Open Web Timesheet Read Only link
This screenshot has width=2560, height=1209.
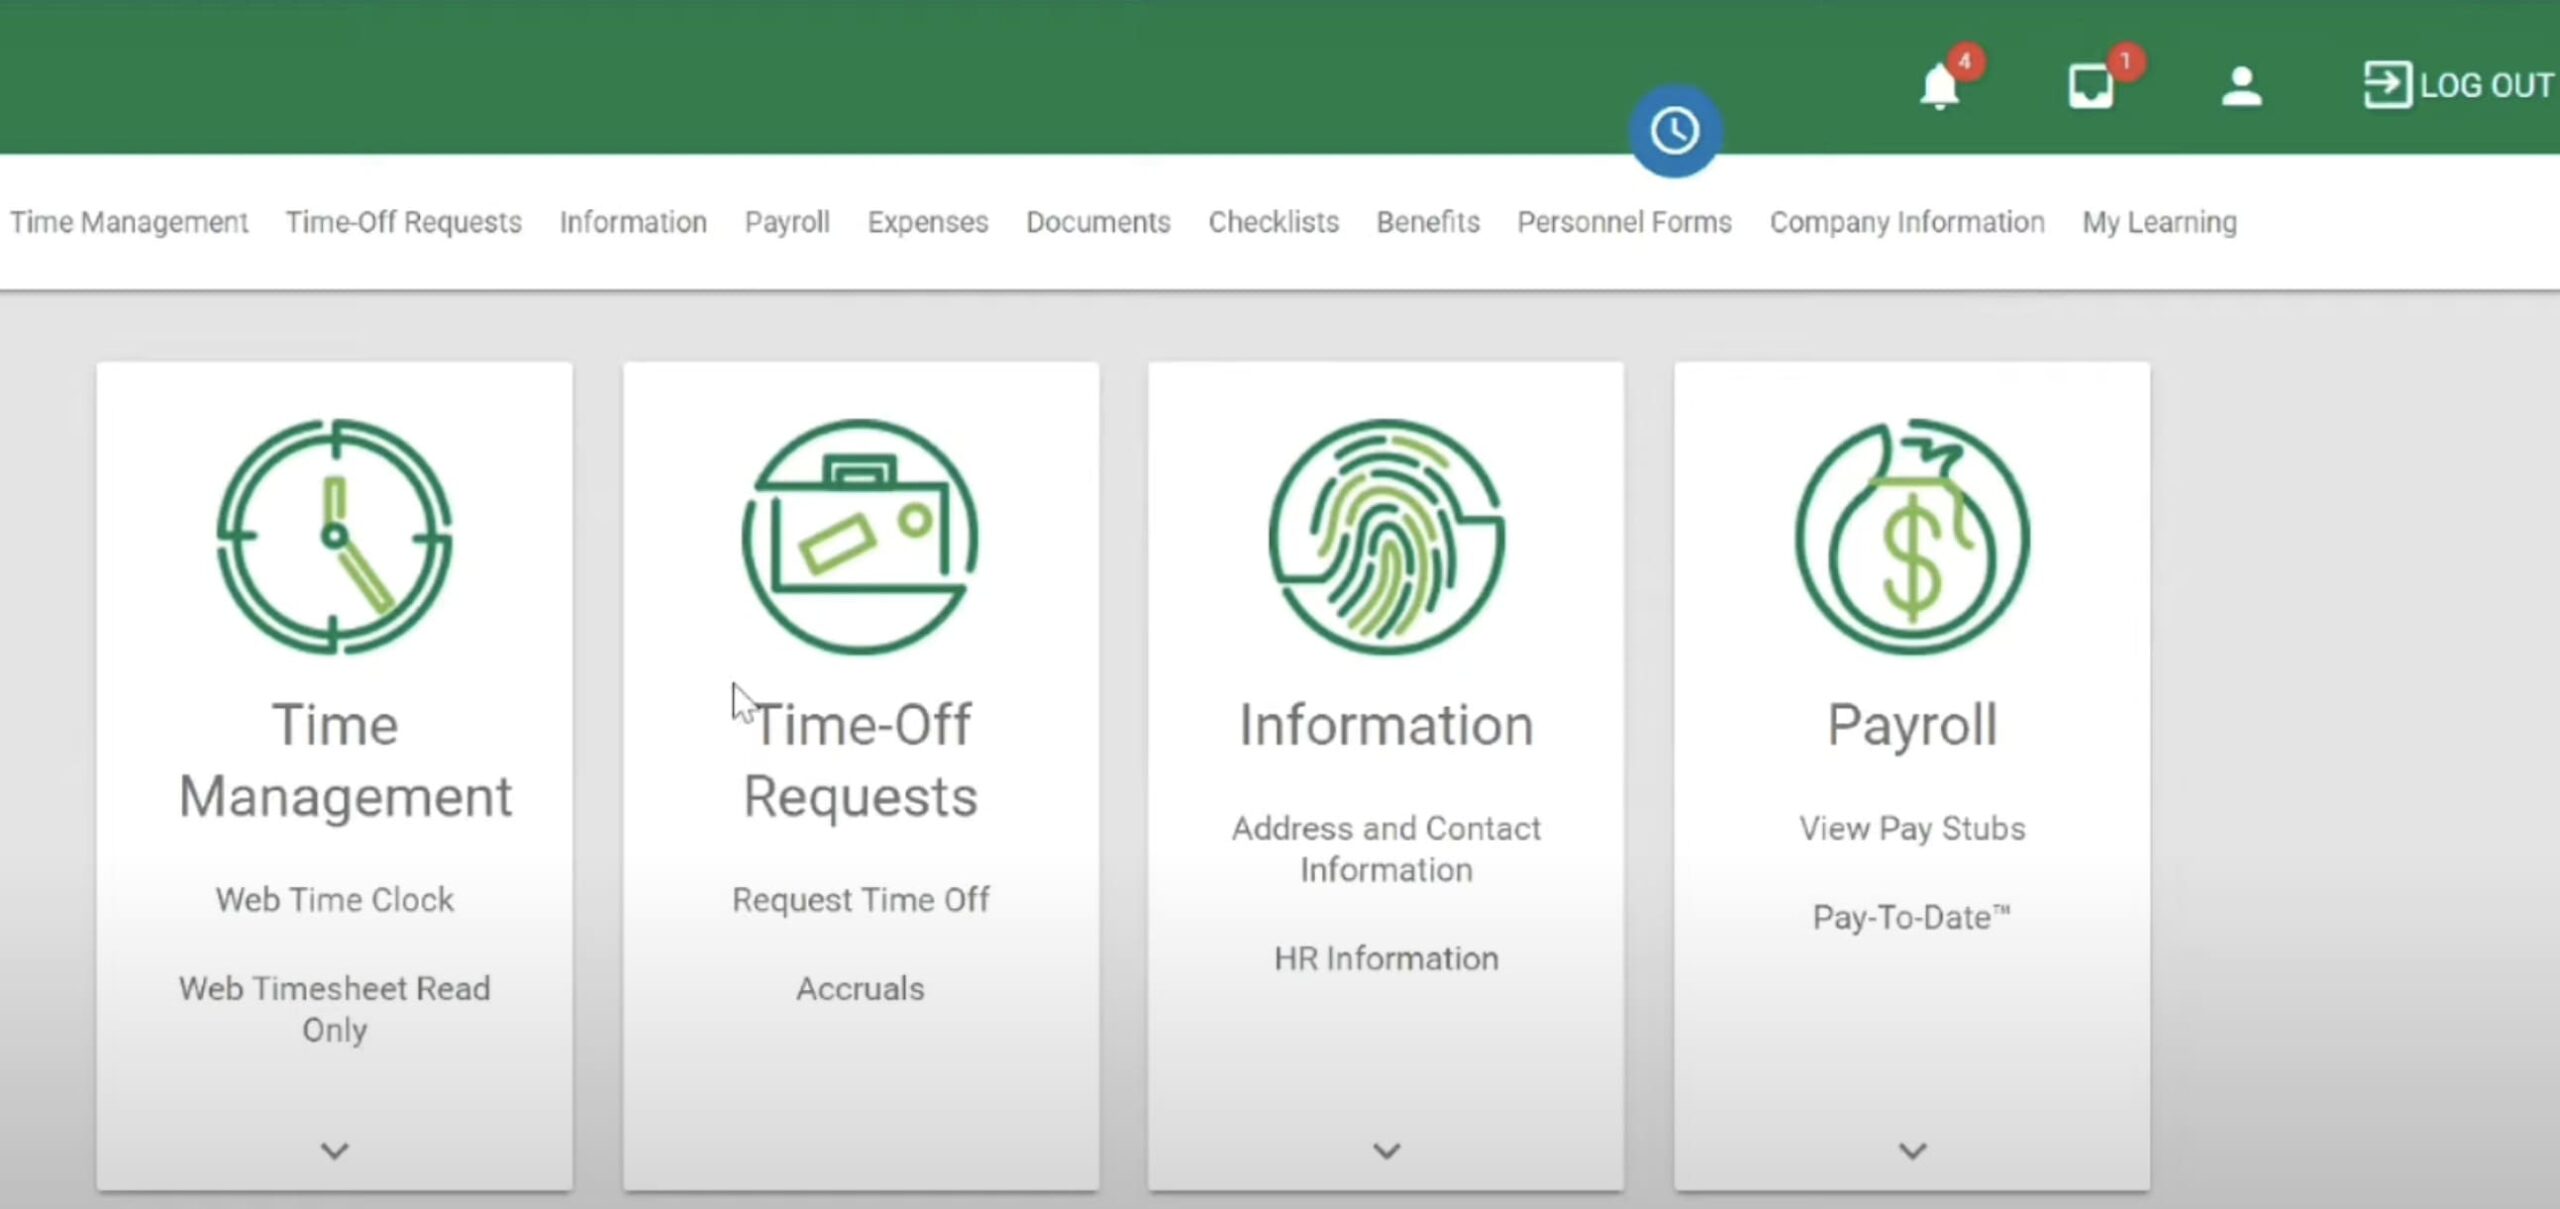(334, 1009)
